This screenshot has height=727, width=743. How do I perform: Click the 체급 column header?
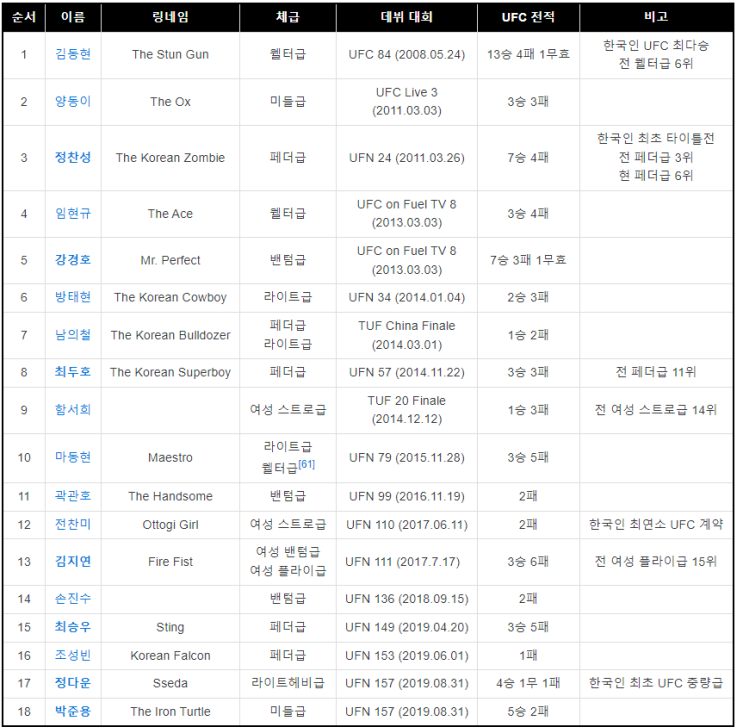pos(288,17)
